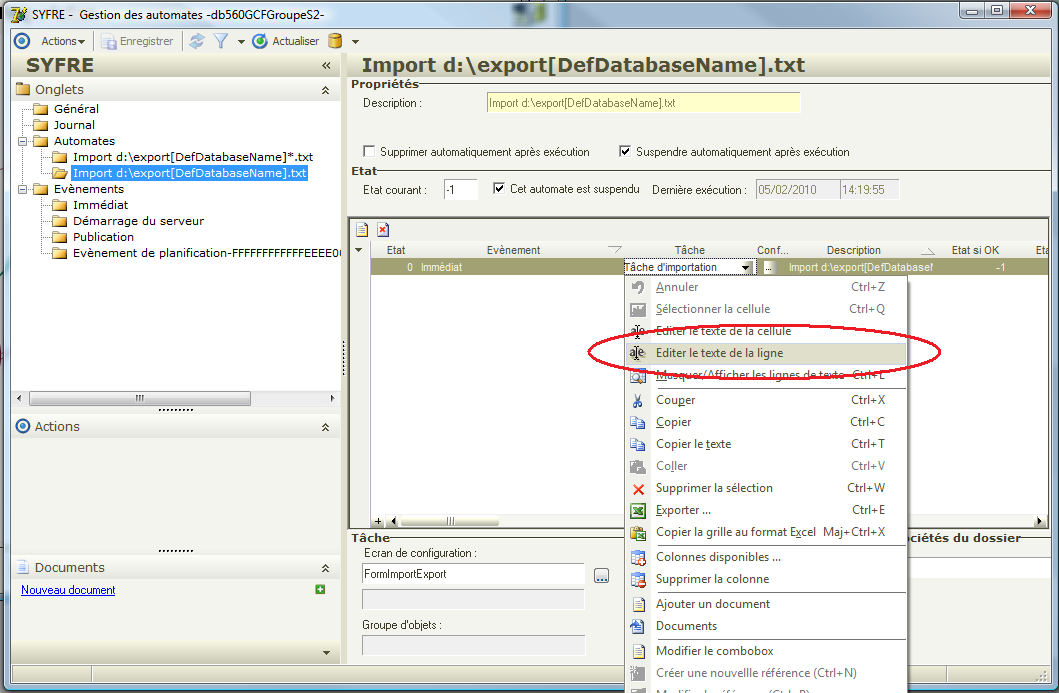Collapse the SYFRE side panel
This screenshot has height=693, width=1059.
pos(326,66)
